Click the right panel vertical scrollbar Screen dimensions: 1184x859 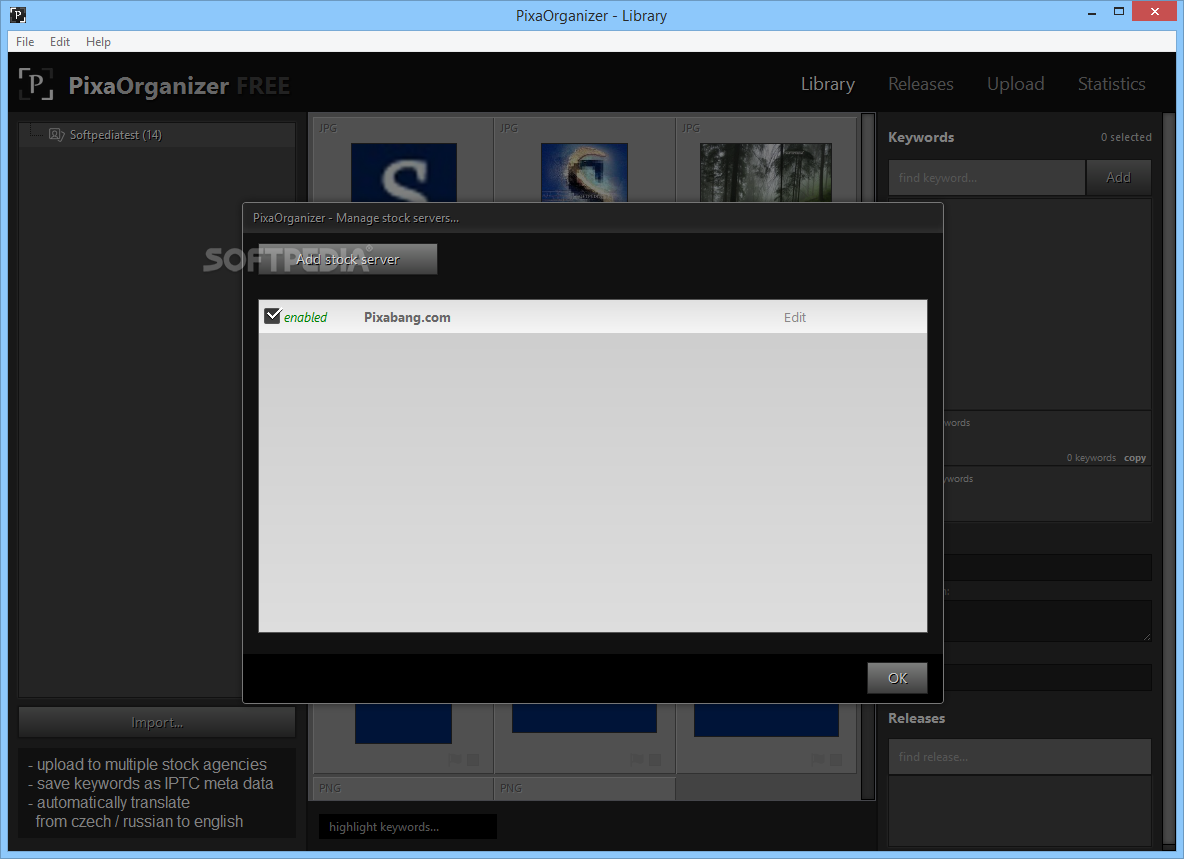(1169, 480)
